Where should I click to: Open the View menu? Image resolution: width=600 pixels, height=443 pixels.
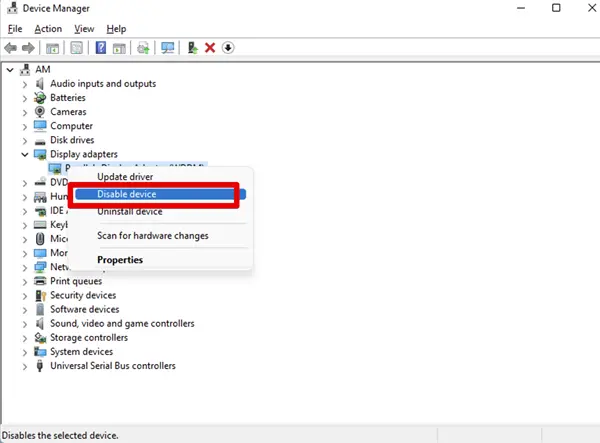pos(83,29)
